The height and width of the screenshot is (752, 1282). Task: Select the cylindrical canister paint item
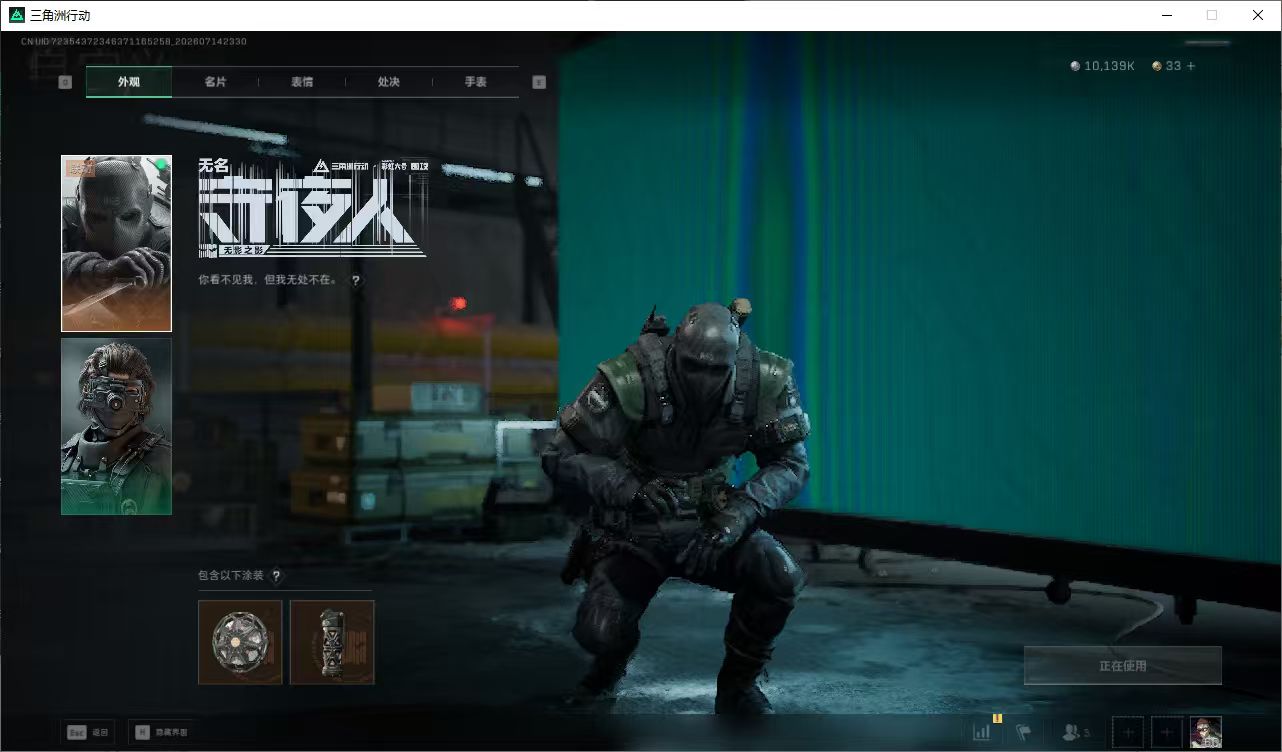point(332,642)
